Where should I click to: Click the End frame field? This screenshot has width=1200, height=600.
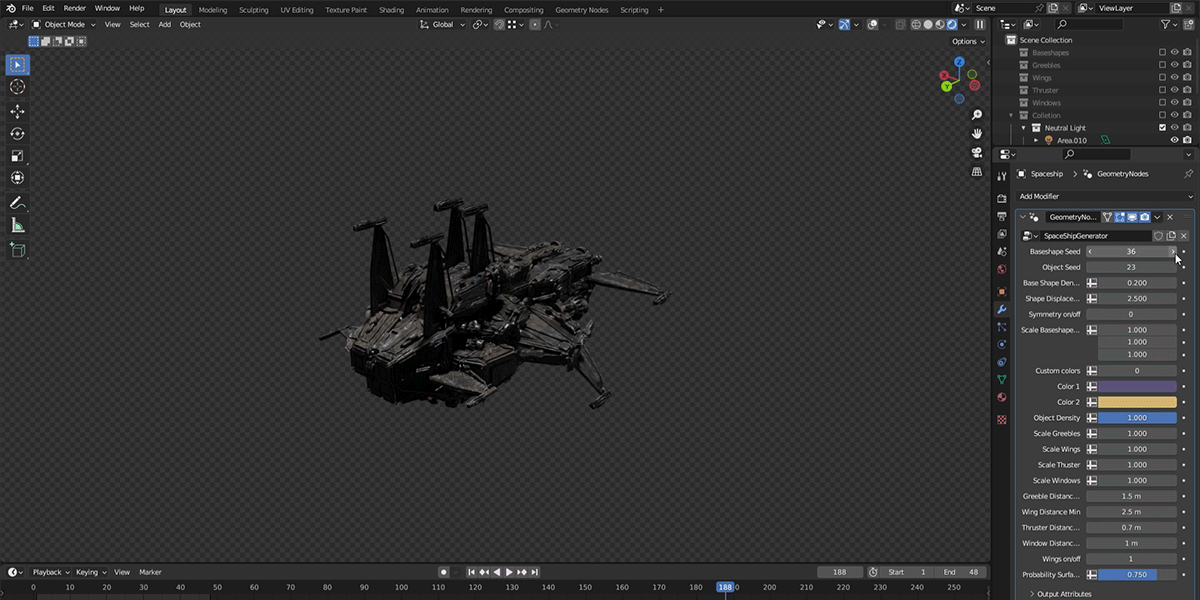(963, 572)
